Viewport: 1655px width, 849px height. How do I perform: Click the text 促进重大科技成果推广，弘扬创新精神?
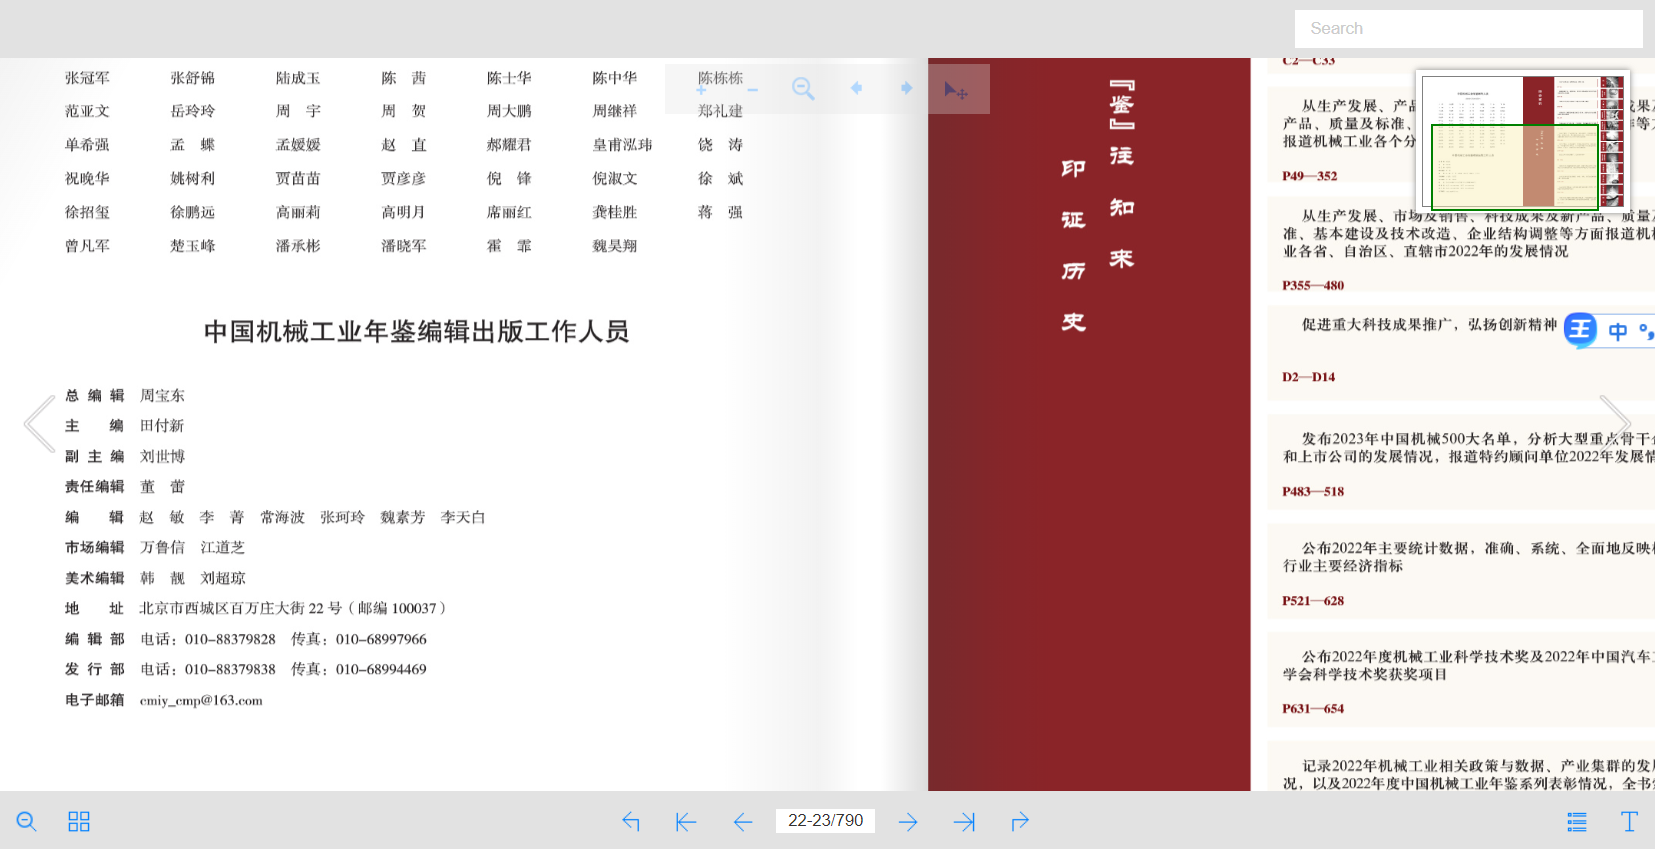click(1429, 325)
